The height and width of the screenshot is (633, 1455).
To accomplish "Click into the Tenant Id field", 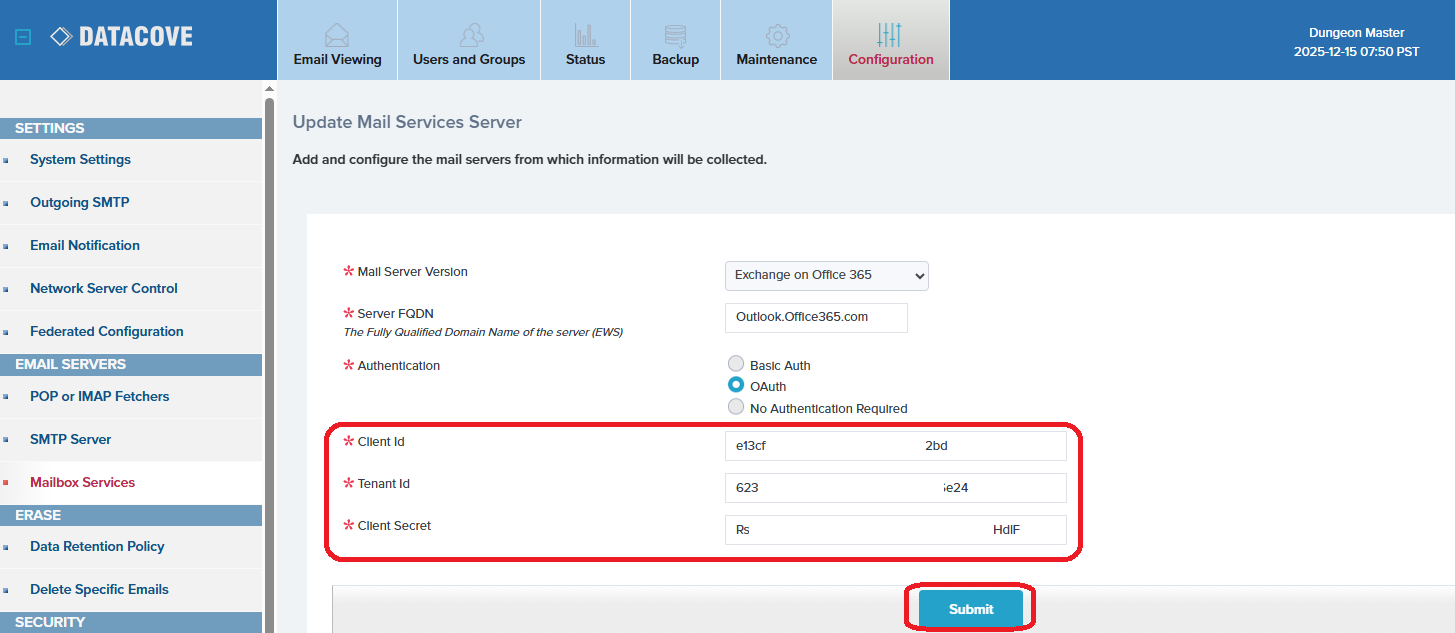I will tap(896, 488).
